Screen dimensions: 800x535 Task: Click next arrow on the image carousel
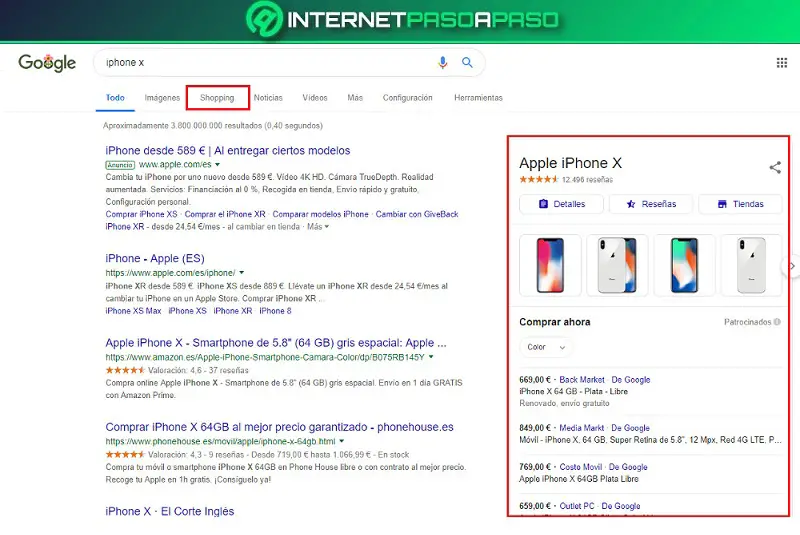point(792,266)
